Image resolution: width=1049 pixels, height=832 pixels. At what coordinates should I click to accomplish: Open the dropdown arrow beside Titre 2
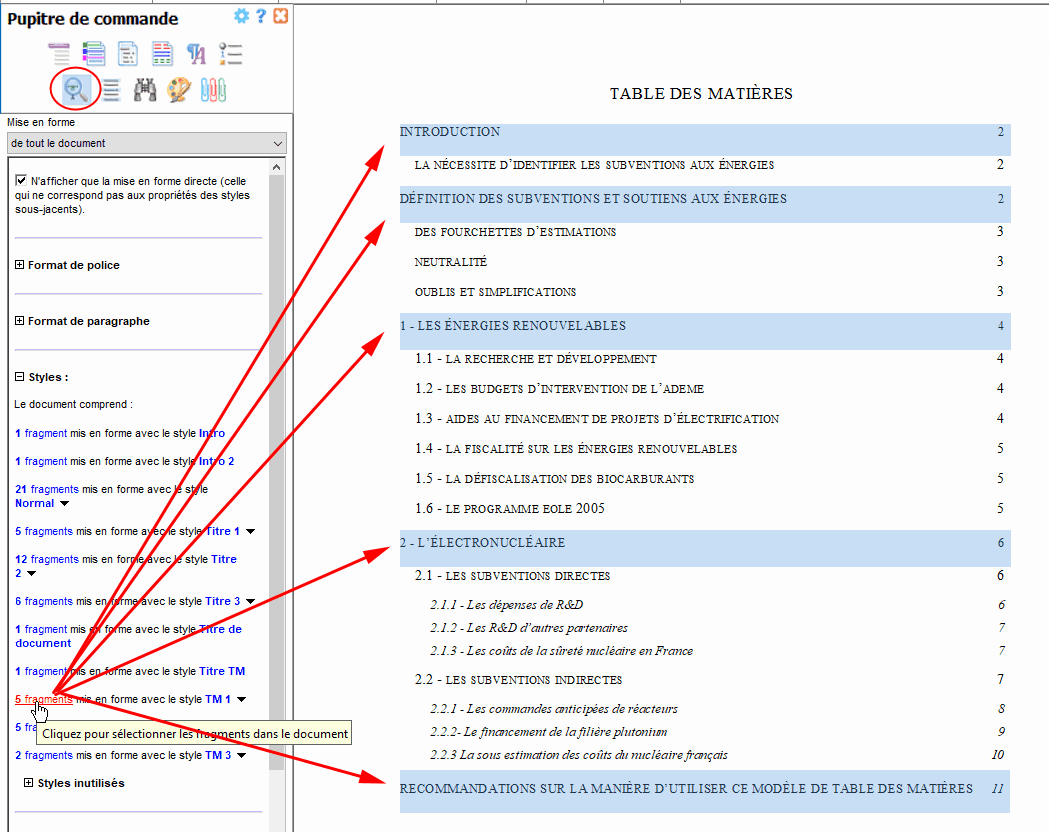click(31, 574)
